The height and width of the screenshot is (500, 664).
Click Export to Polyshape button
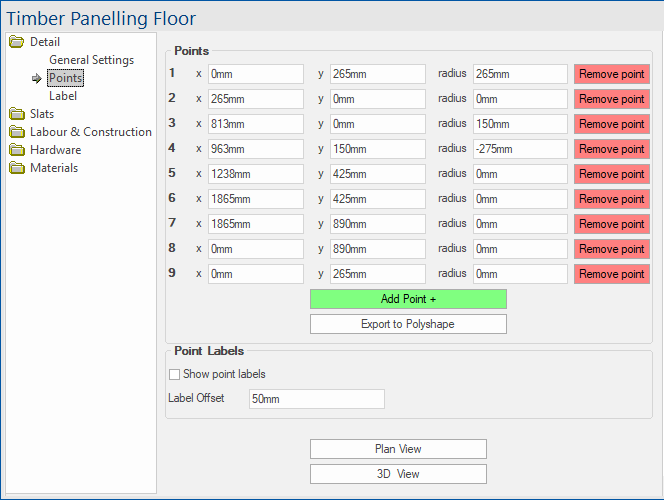coord(408,324)
